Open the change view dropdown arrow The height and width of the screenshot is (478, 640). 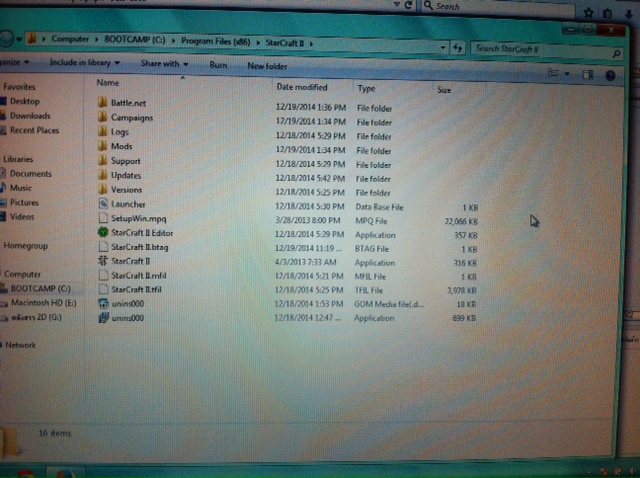[568, 74]
